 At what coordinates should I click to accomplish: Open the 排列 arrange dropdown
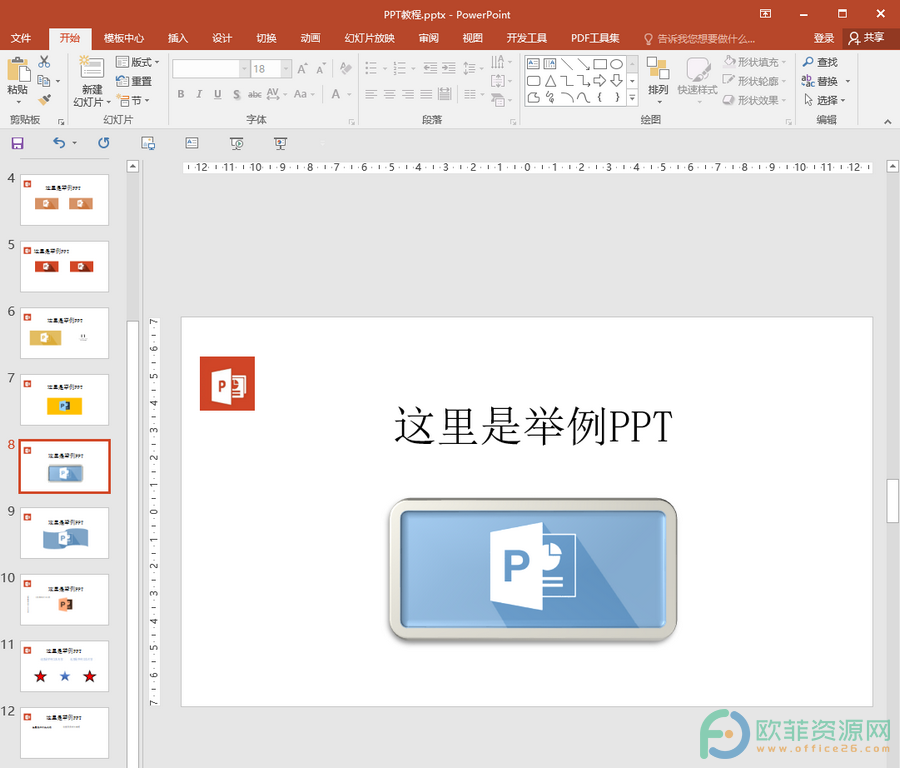click(658, 79)
